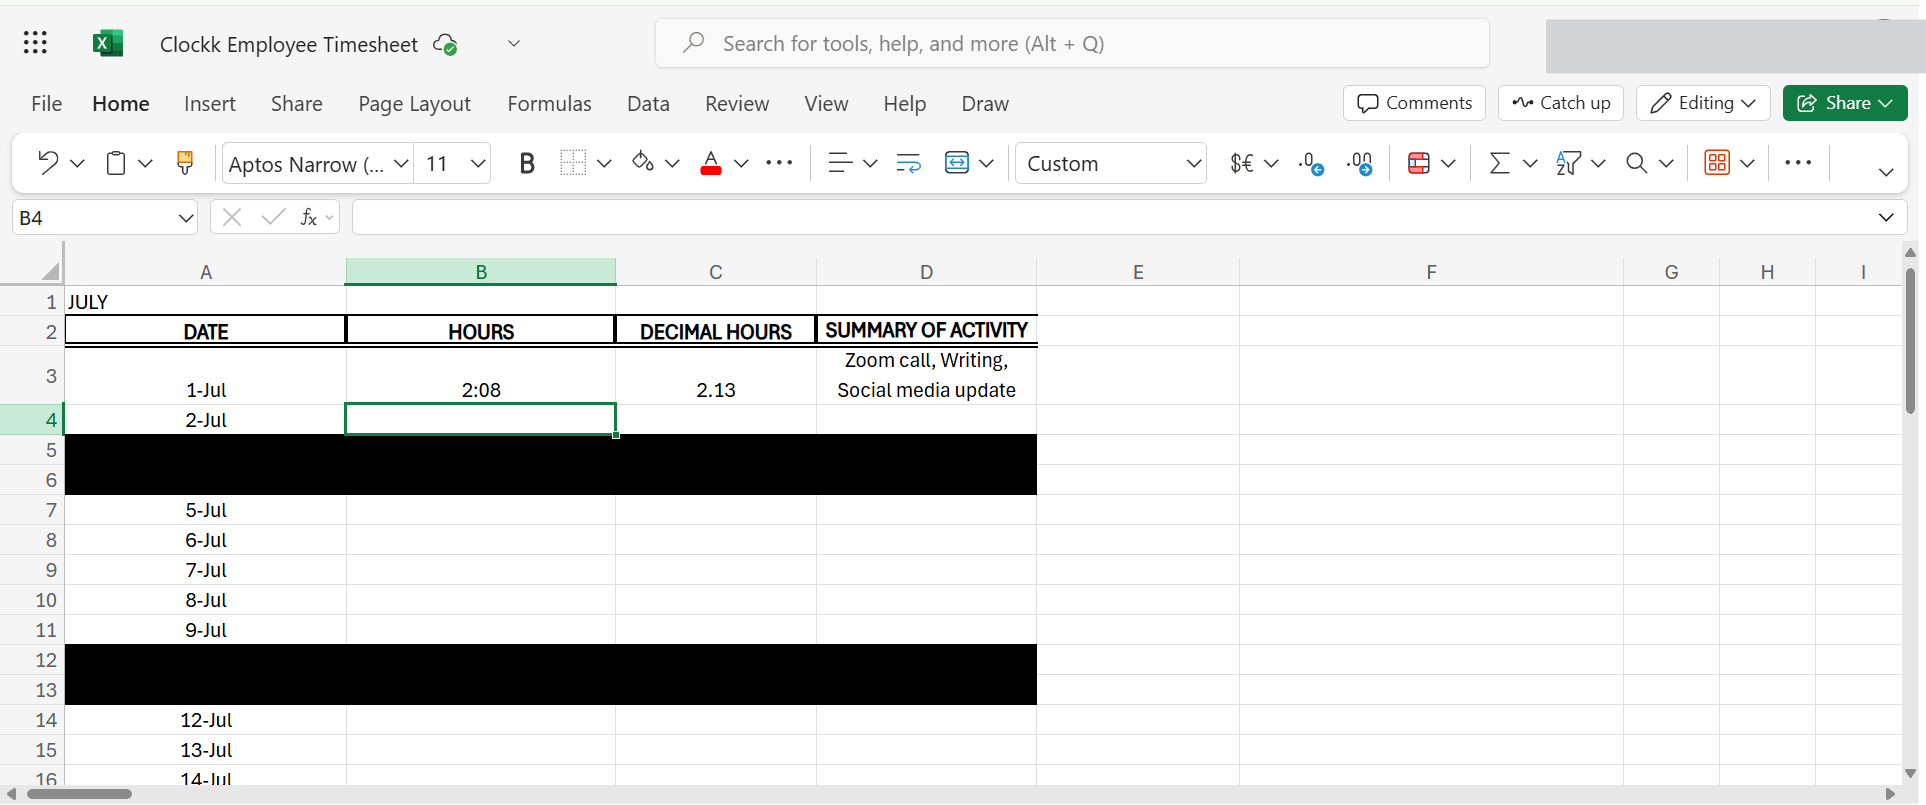Open more ribbon commands ellipsis
Viewport: 1926px width, 805px height.
[1798, 162]
